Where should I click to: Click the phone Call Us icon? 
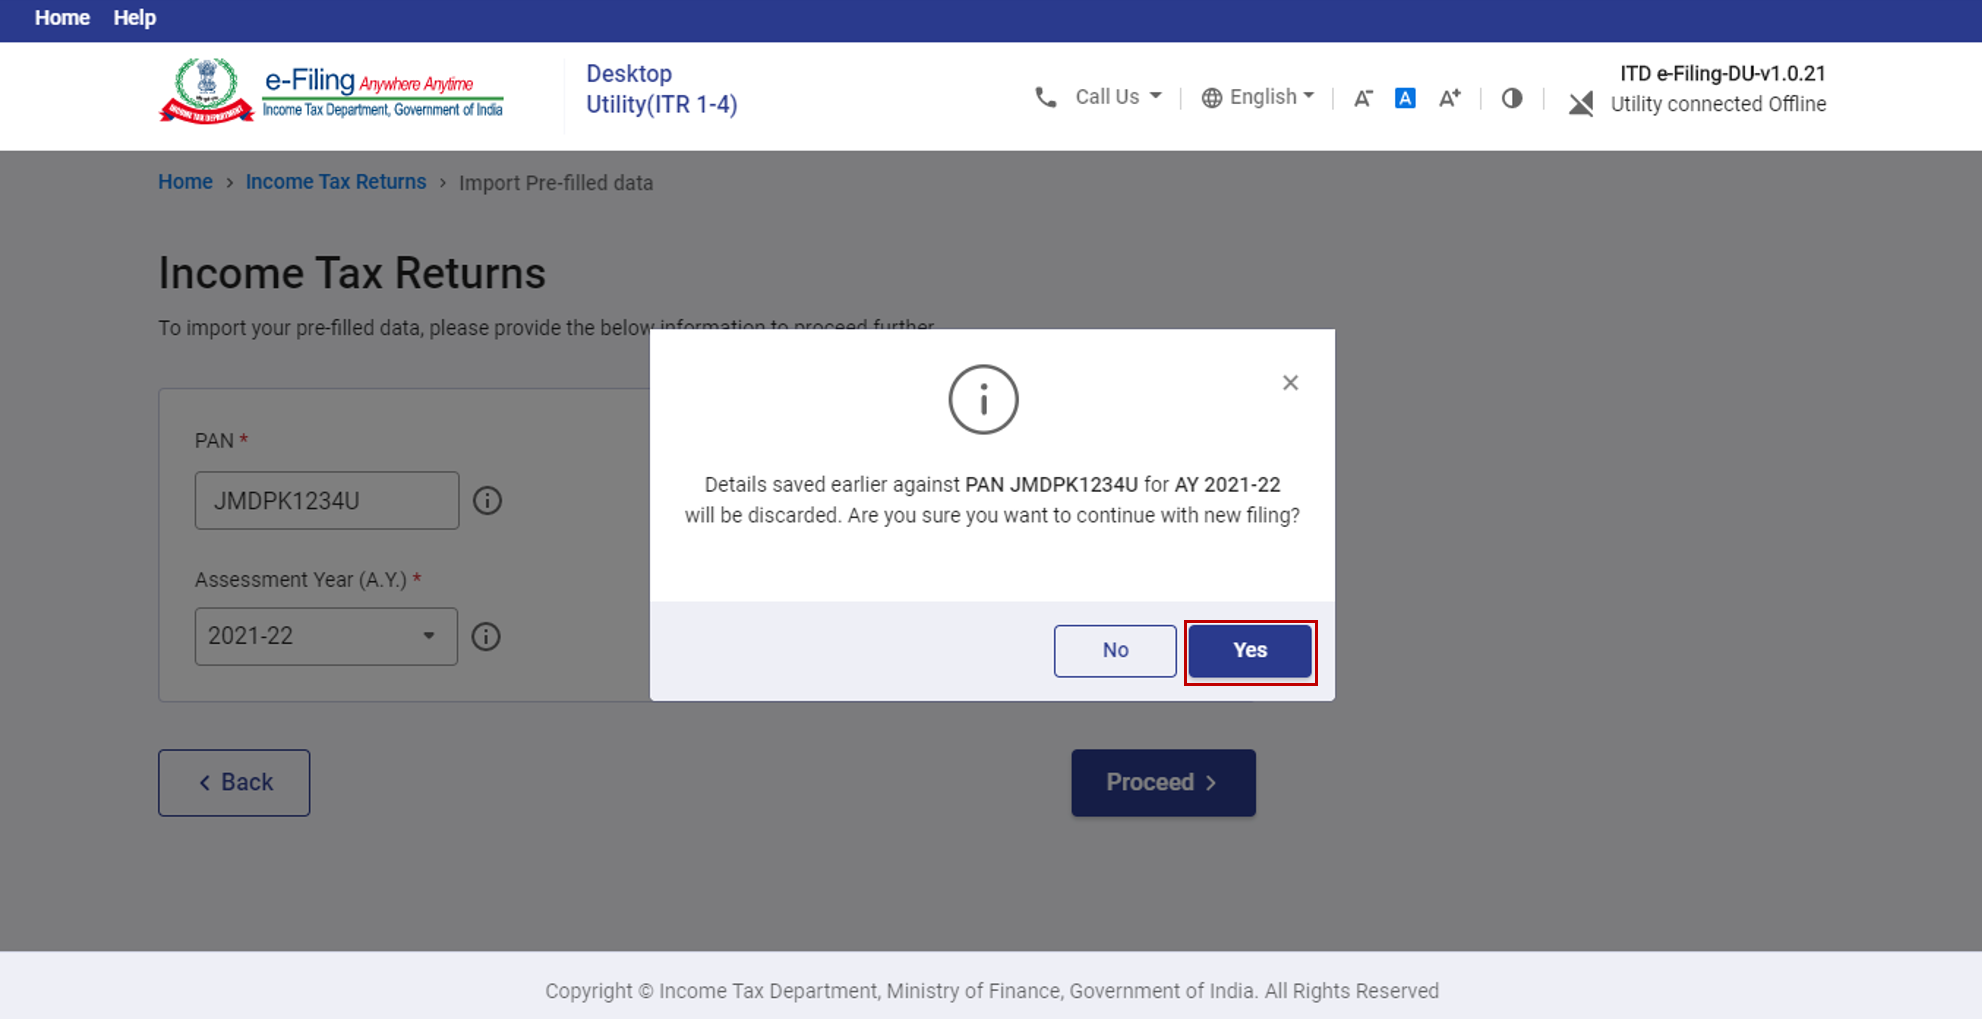pos(1045,97)
